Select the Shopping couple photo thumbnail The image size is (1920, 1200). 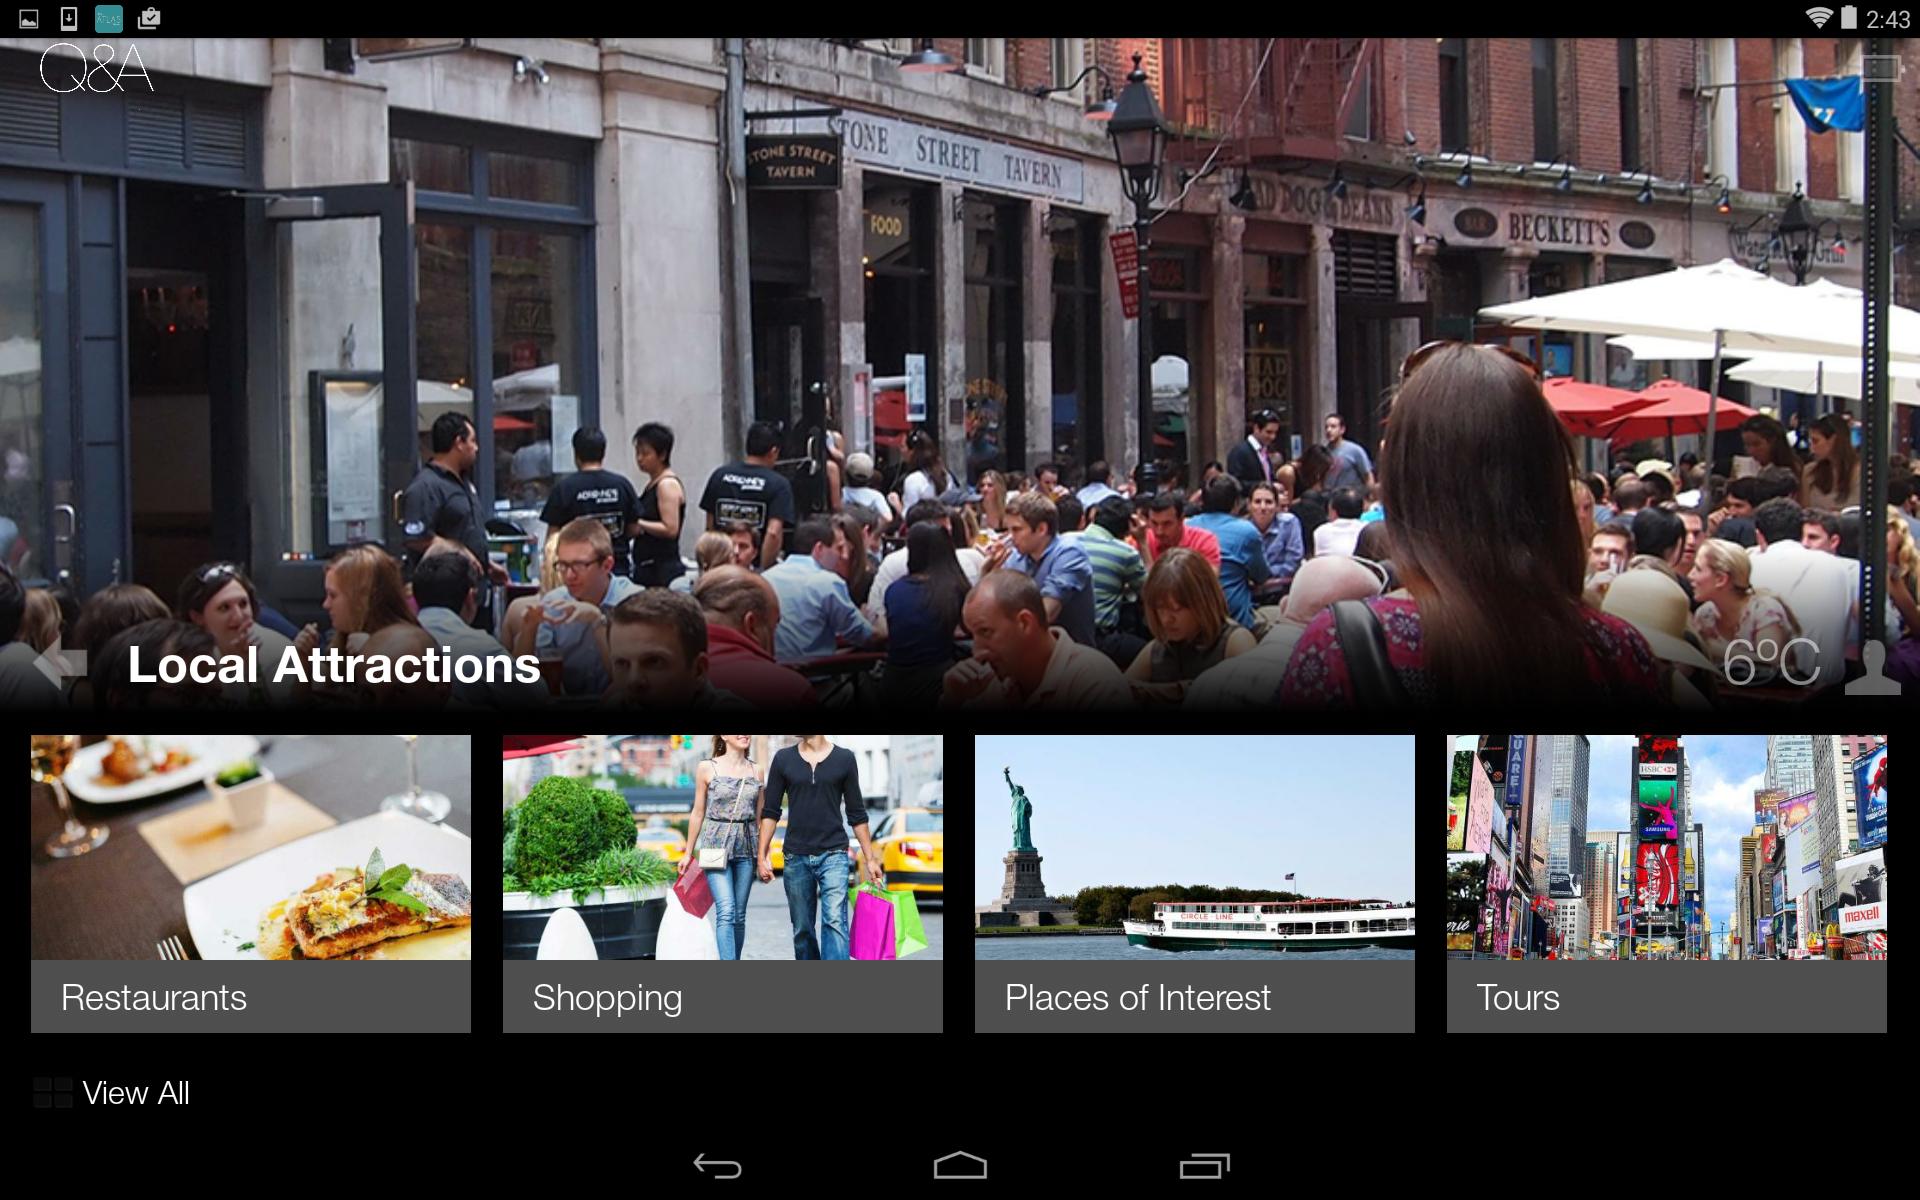point(723,848)
